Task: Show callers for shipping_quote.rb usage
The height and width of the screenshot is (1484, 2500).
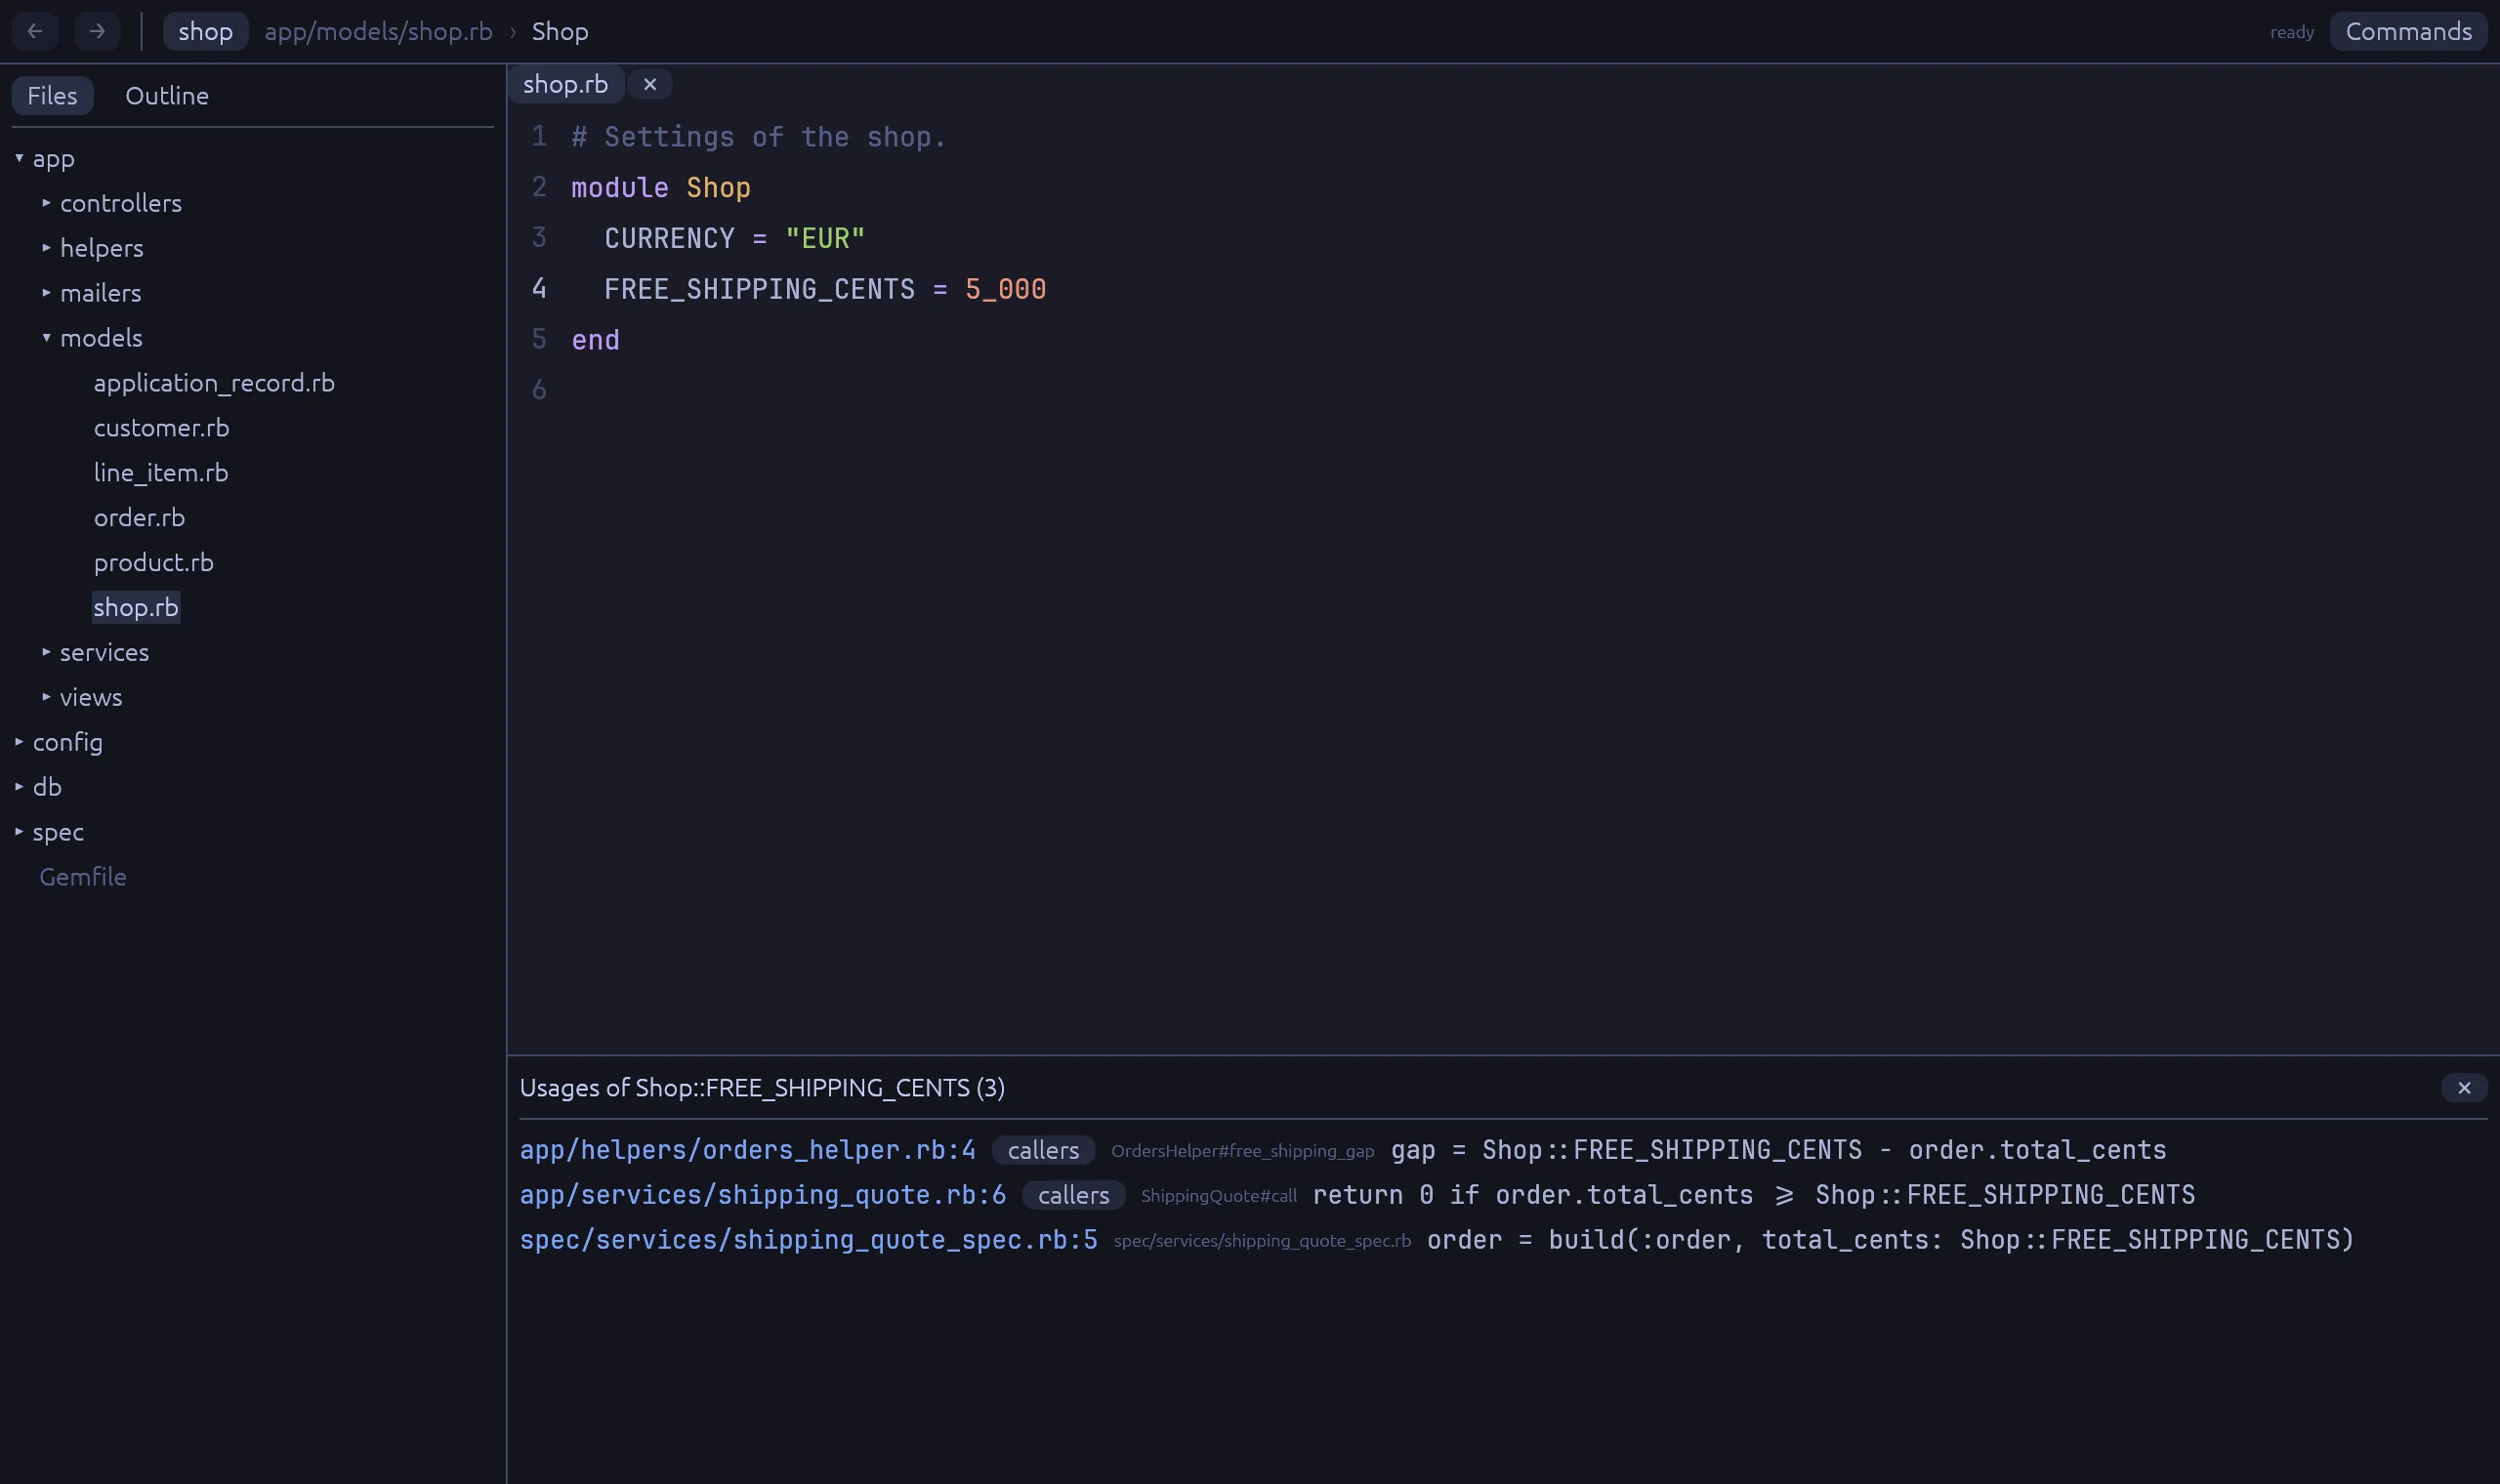Action: pos(1073,1195)
